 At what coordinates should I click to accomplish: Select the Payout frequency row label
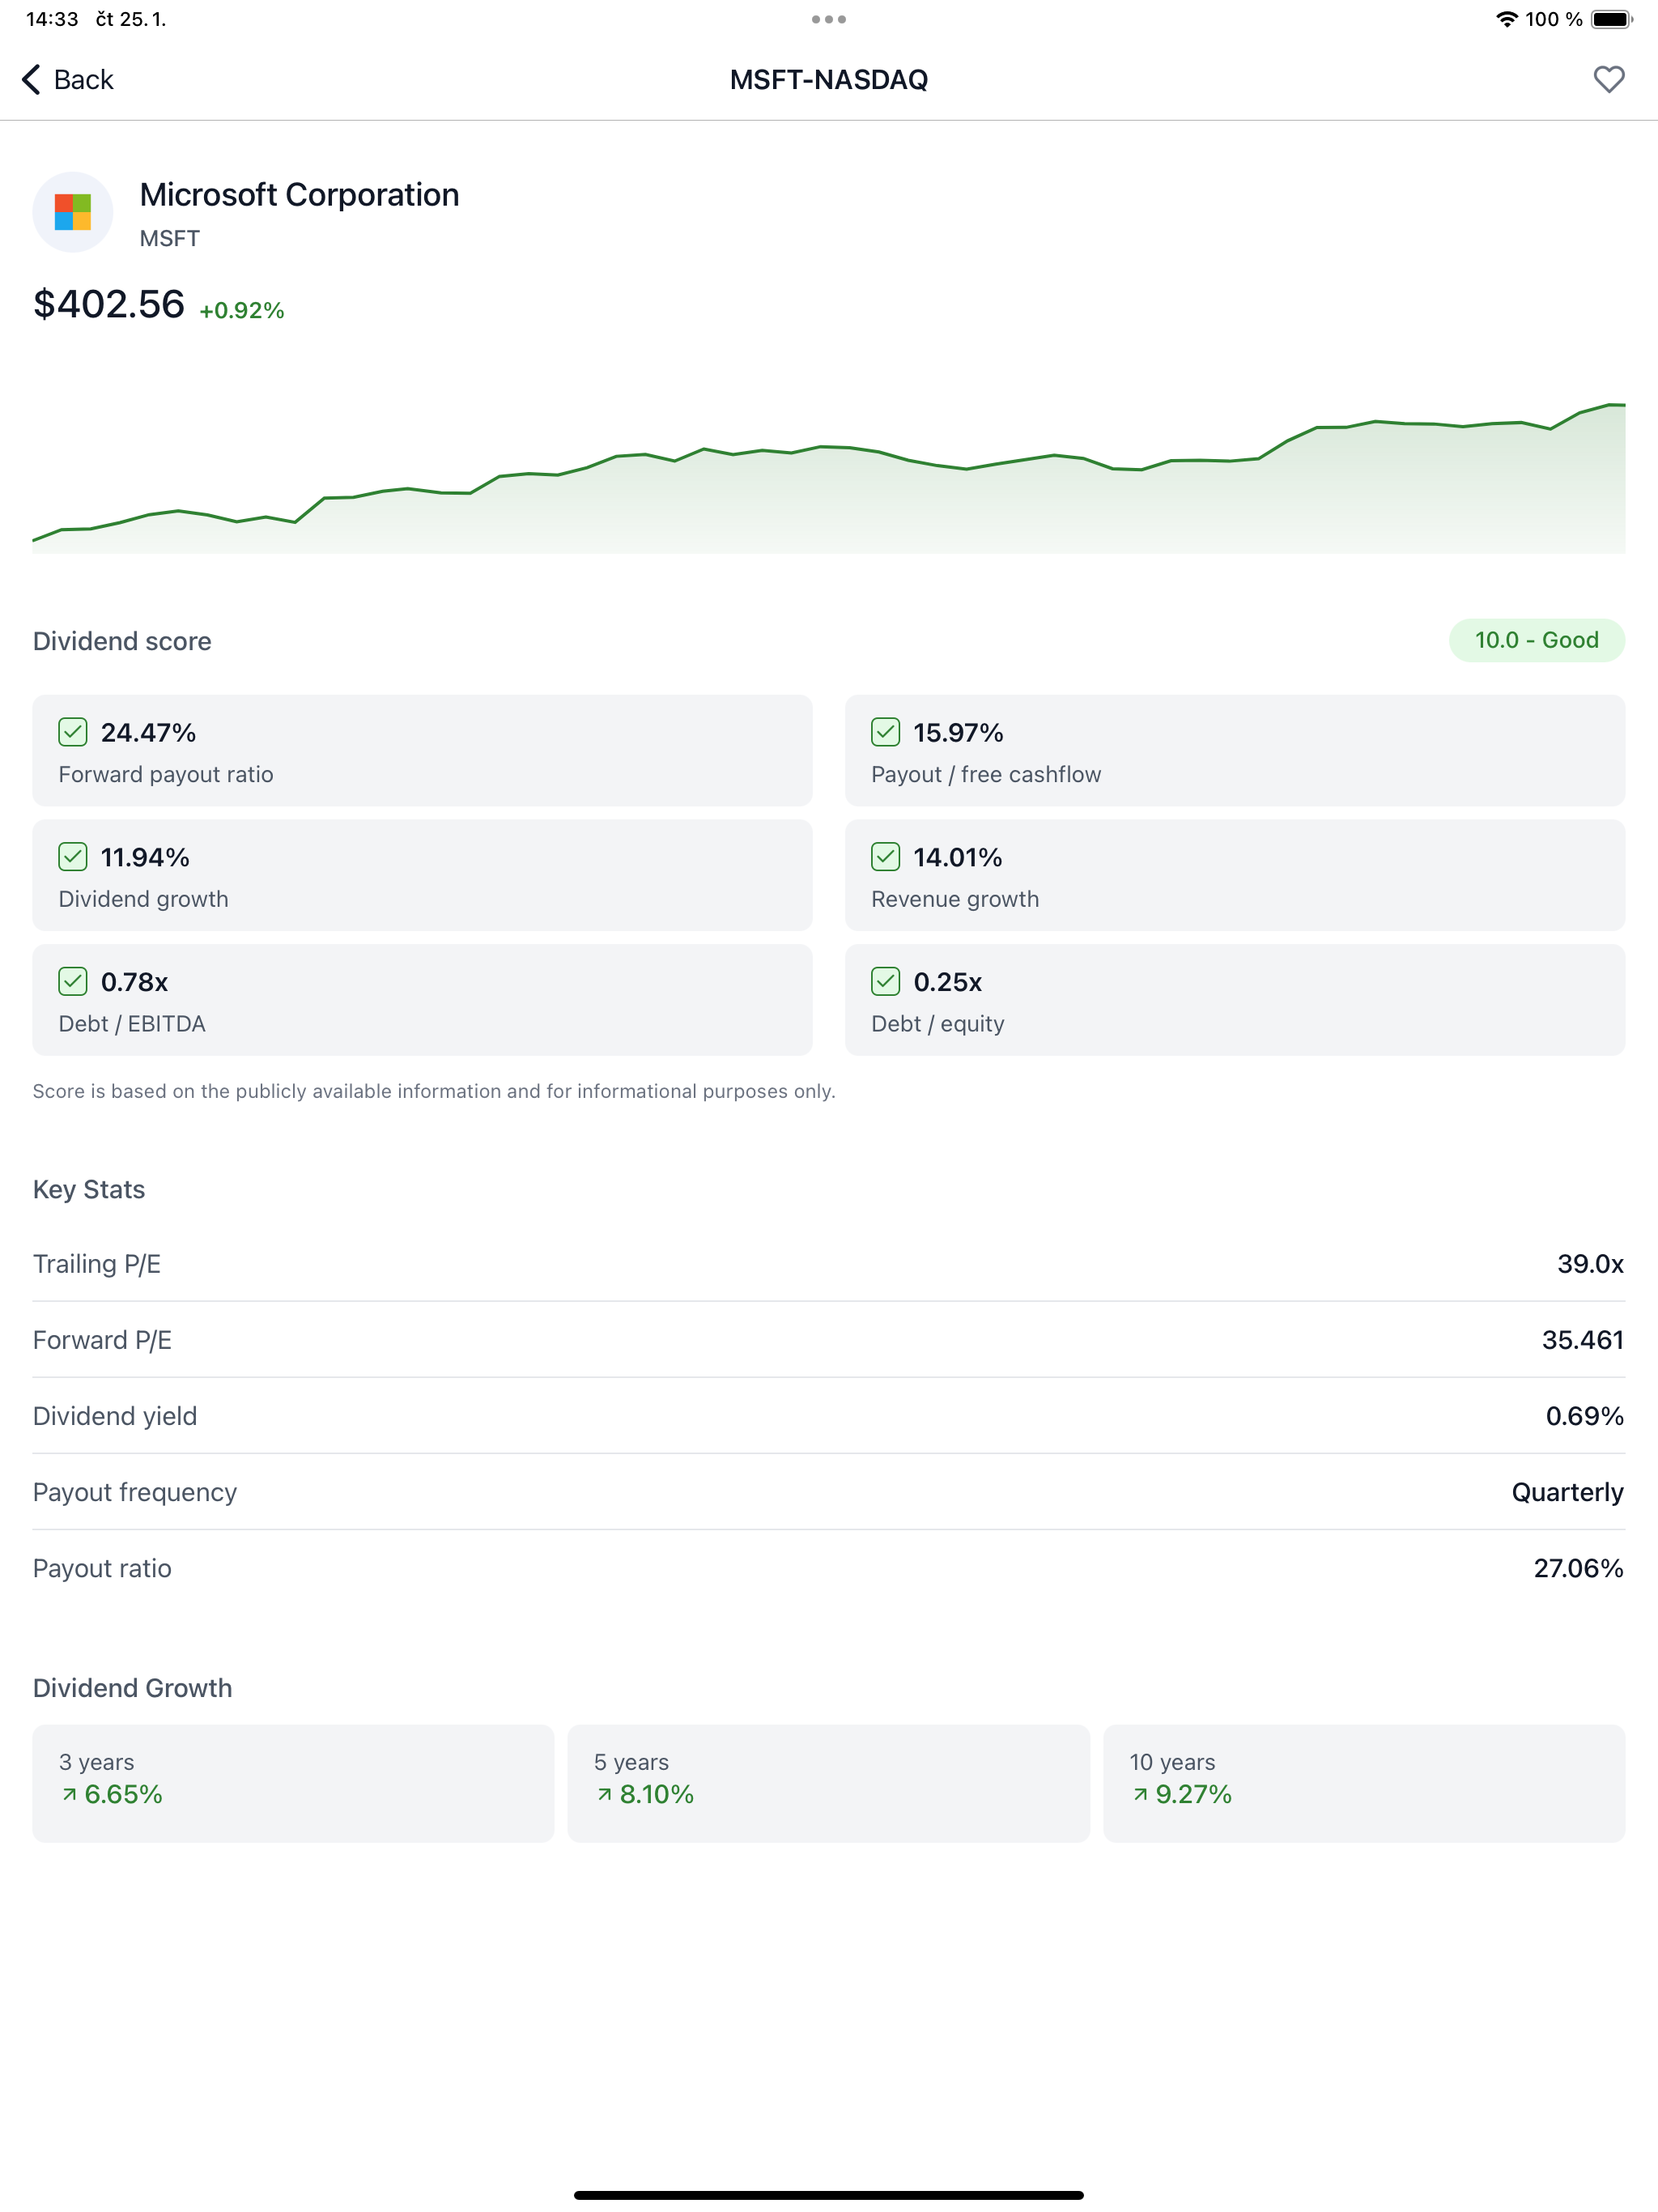tap(135, 1492)
